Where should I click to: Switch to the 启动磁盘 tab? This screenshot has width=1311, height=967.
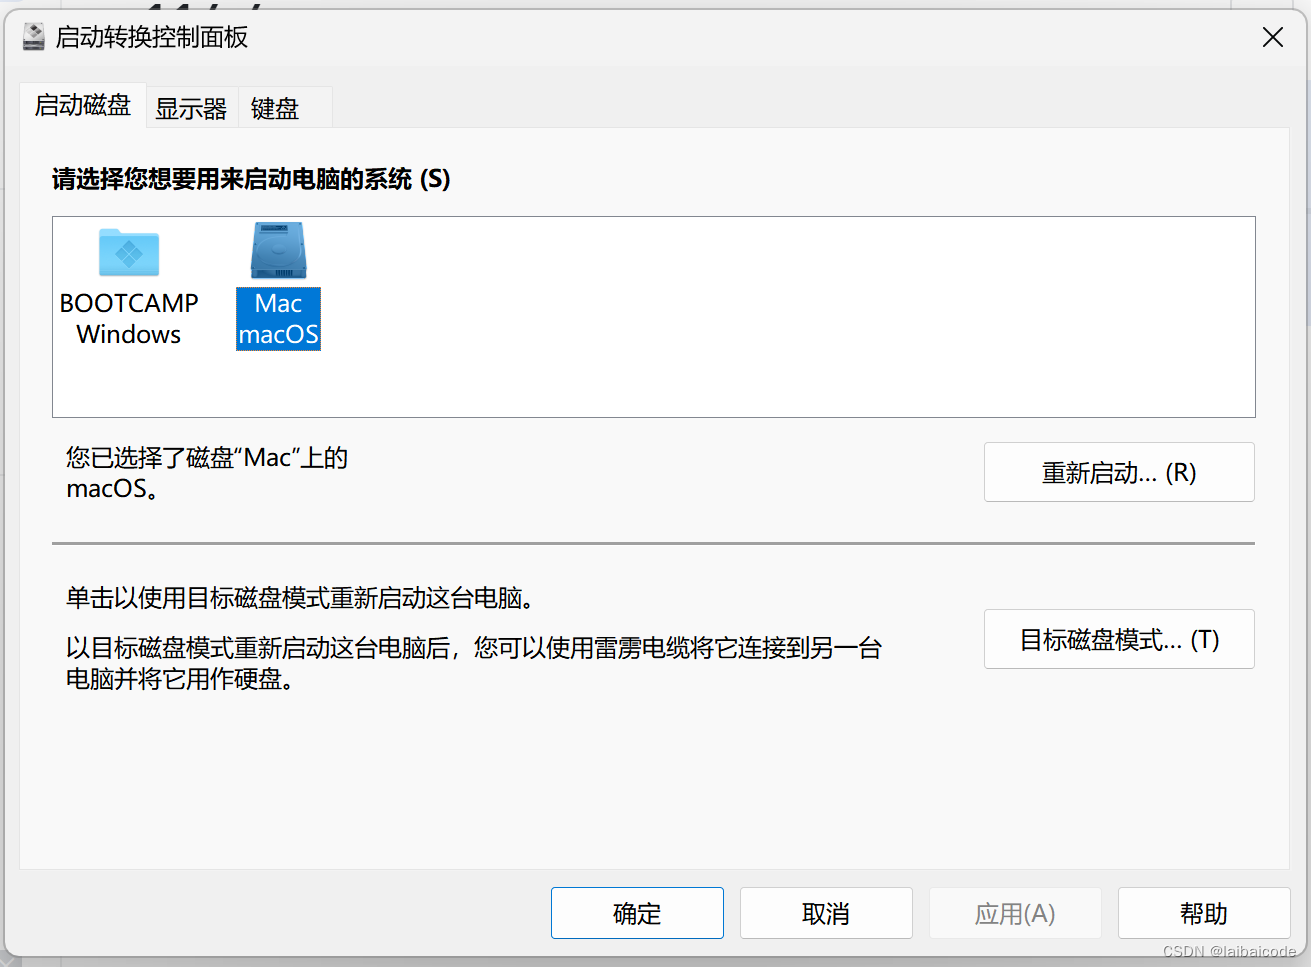tap(83, 105)
